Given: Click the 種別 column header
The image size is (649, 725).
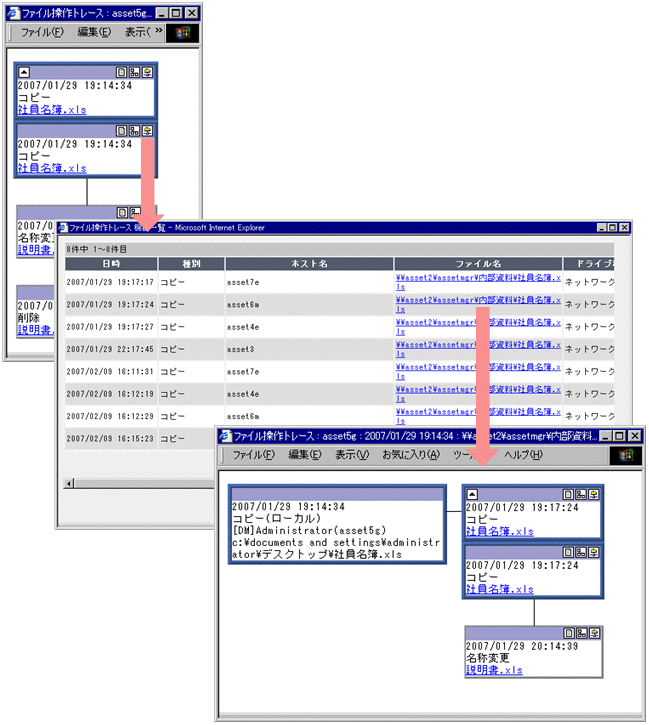Looking at the screenshot, I should point(191,264).
